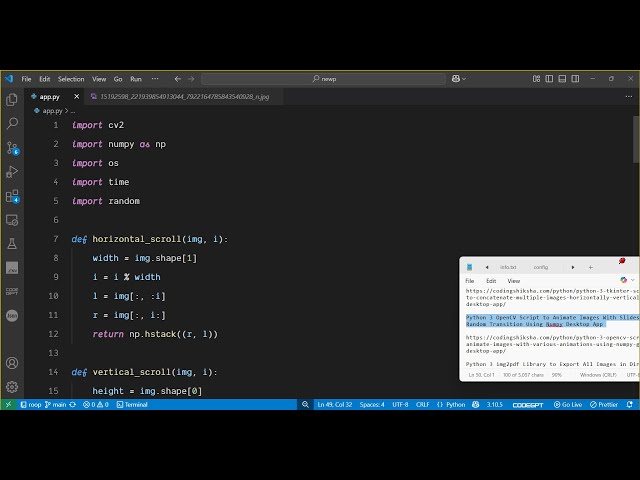Expand the breadcrumb ellipsis after app.py
Viewport: 640px width, 480px height.
pyautogui.click(x=73, y=111)
